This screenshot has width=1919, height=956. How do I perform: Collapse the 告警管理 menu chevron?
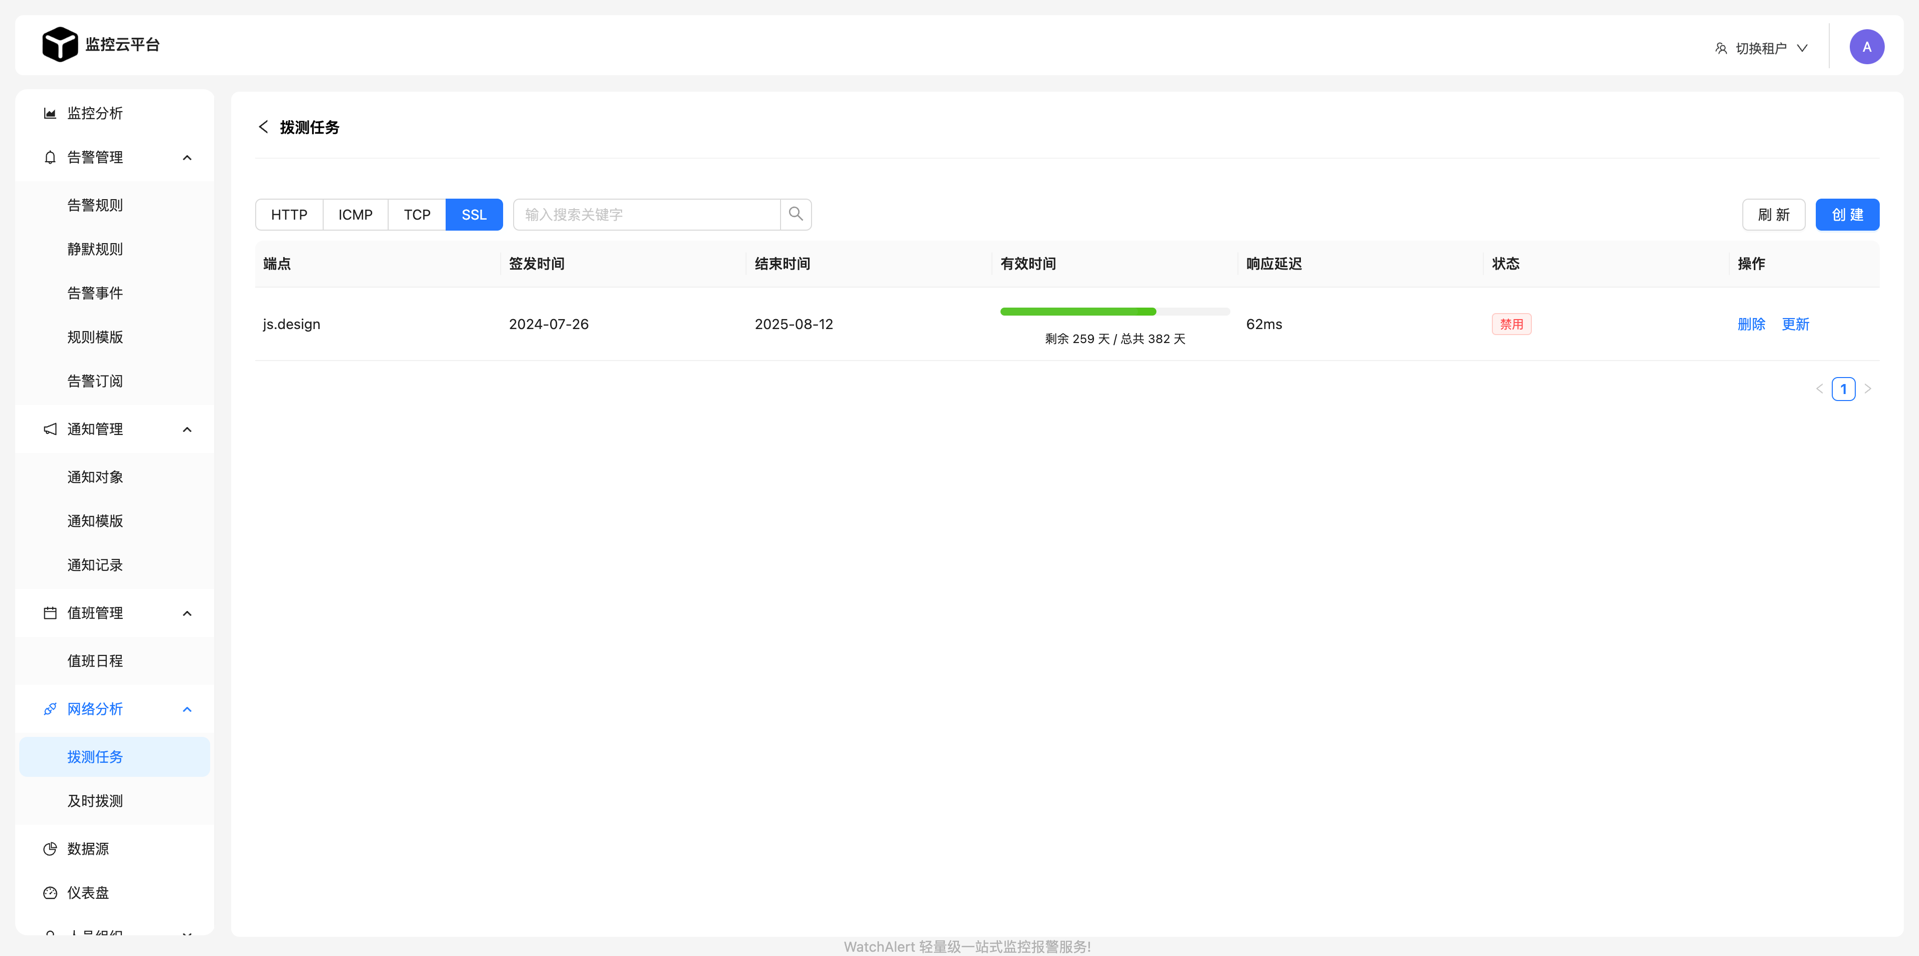[187, 157]
